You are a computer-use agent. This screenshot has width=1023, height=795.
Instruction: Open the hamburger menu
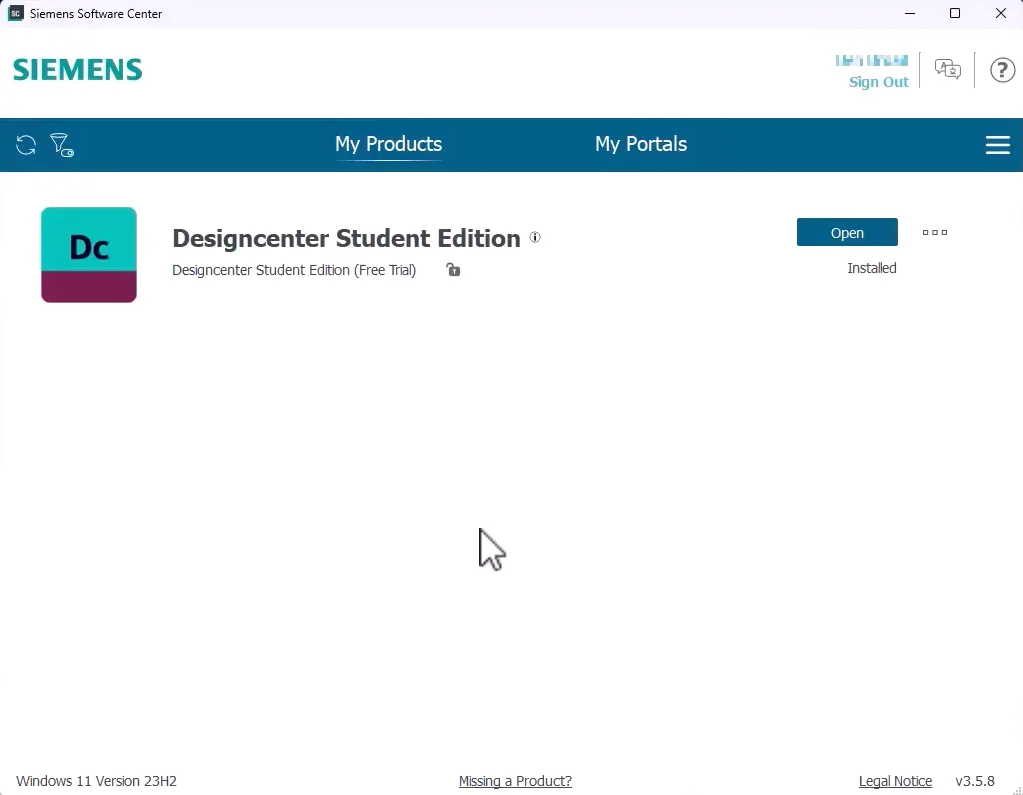pos(998,145)
